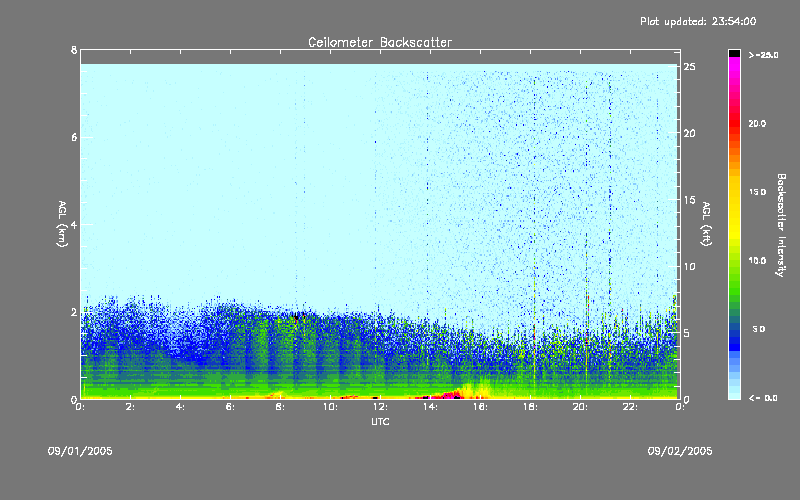Click the 5.0 colorbar tick label
800x500 pixels.
click(x=759, y=329)
